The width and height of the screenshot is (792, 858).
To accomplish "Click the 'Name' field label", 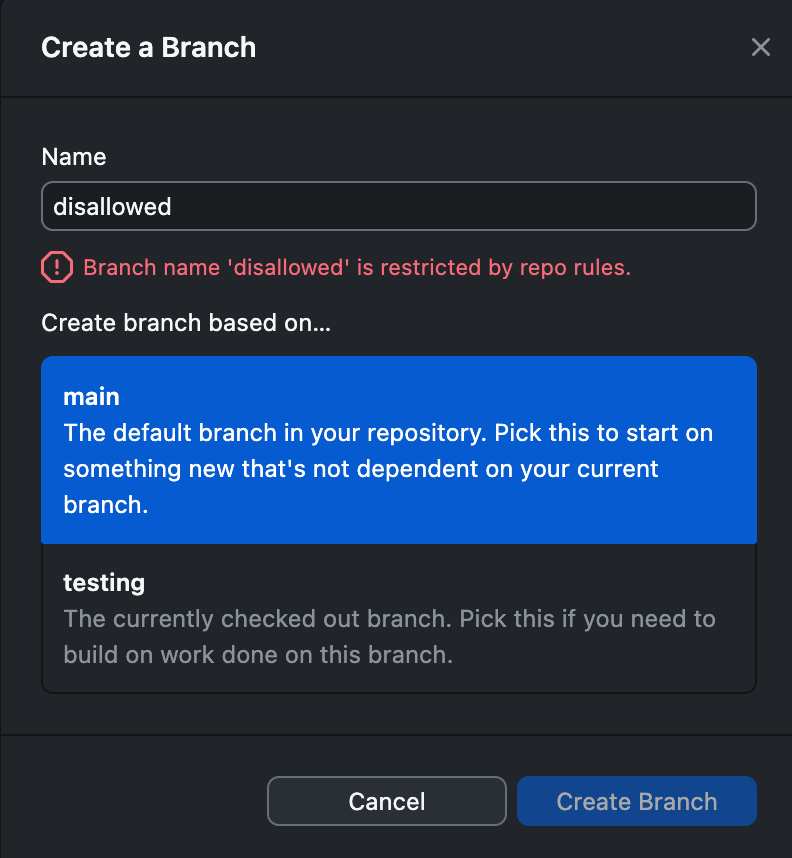I will tap(73, 157).
